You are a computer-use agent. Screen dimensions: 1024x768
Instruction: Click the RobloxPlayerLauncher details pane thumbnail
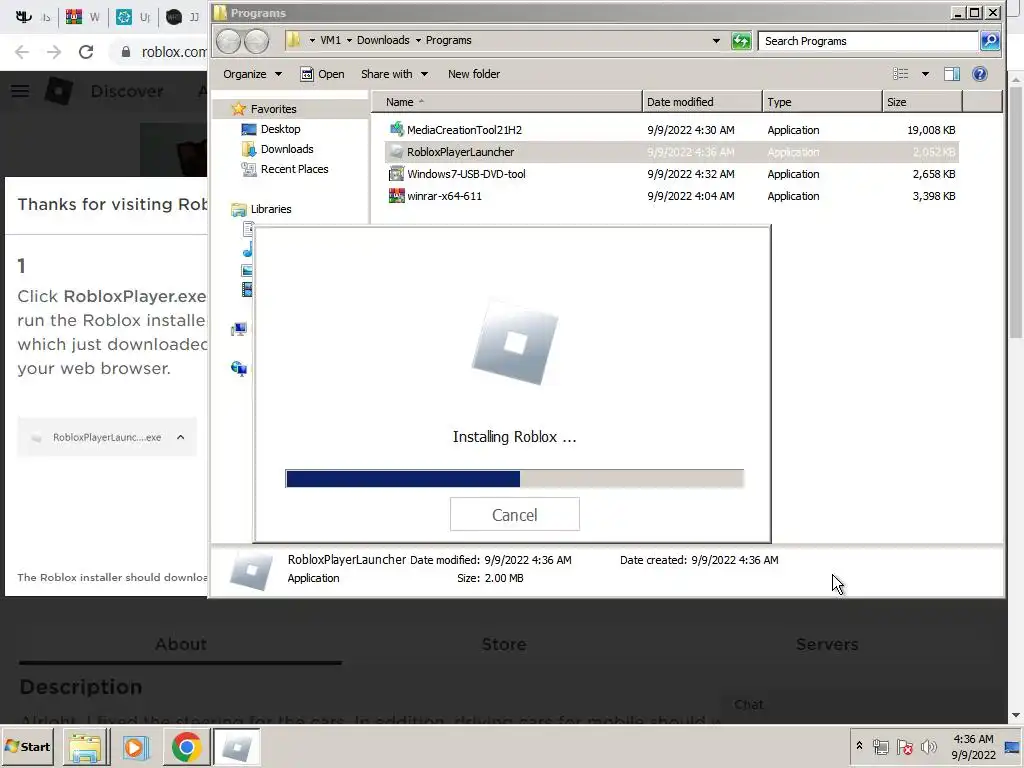pos(251,570)
